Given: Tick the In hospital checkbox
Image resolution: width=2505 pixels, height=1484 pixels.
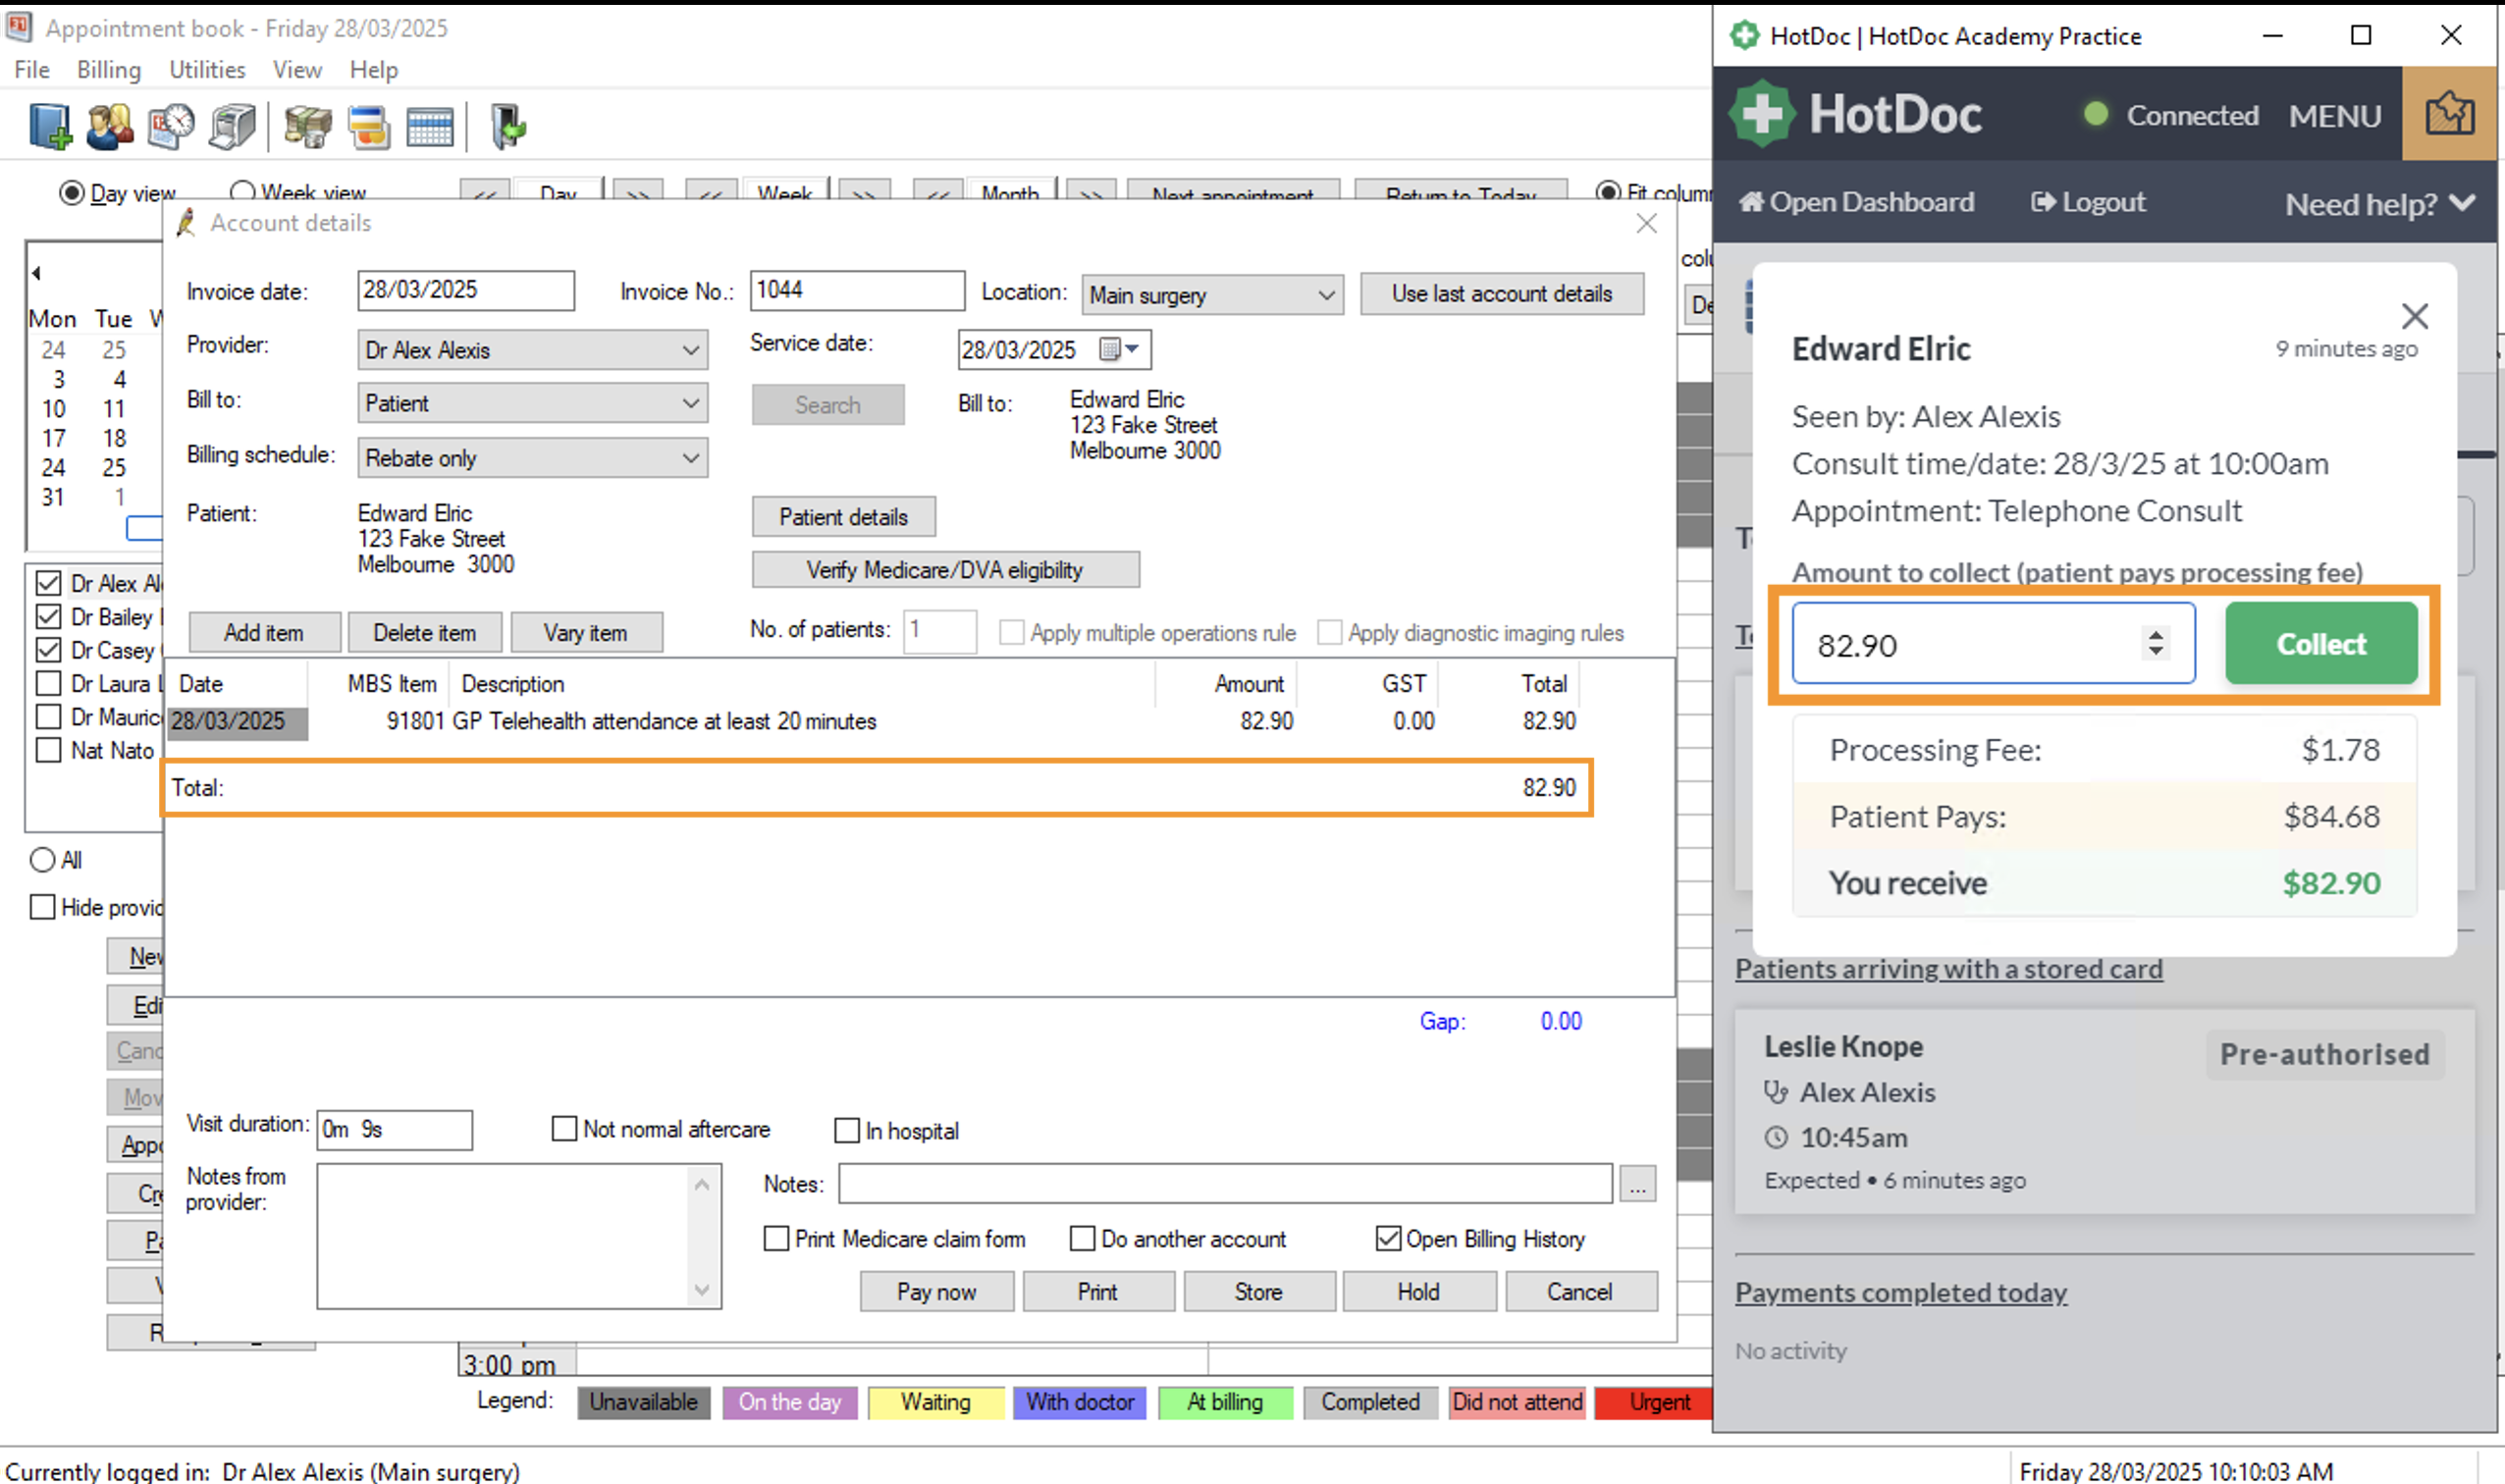Looking at the screenshot, I should 847,1130.
